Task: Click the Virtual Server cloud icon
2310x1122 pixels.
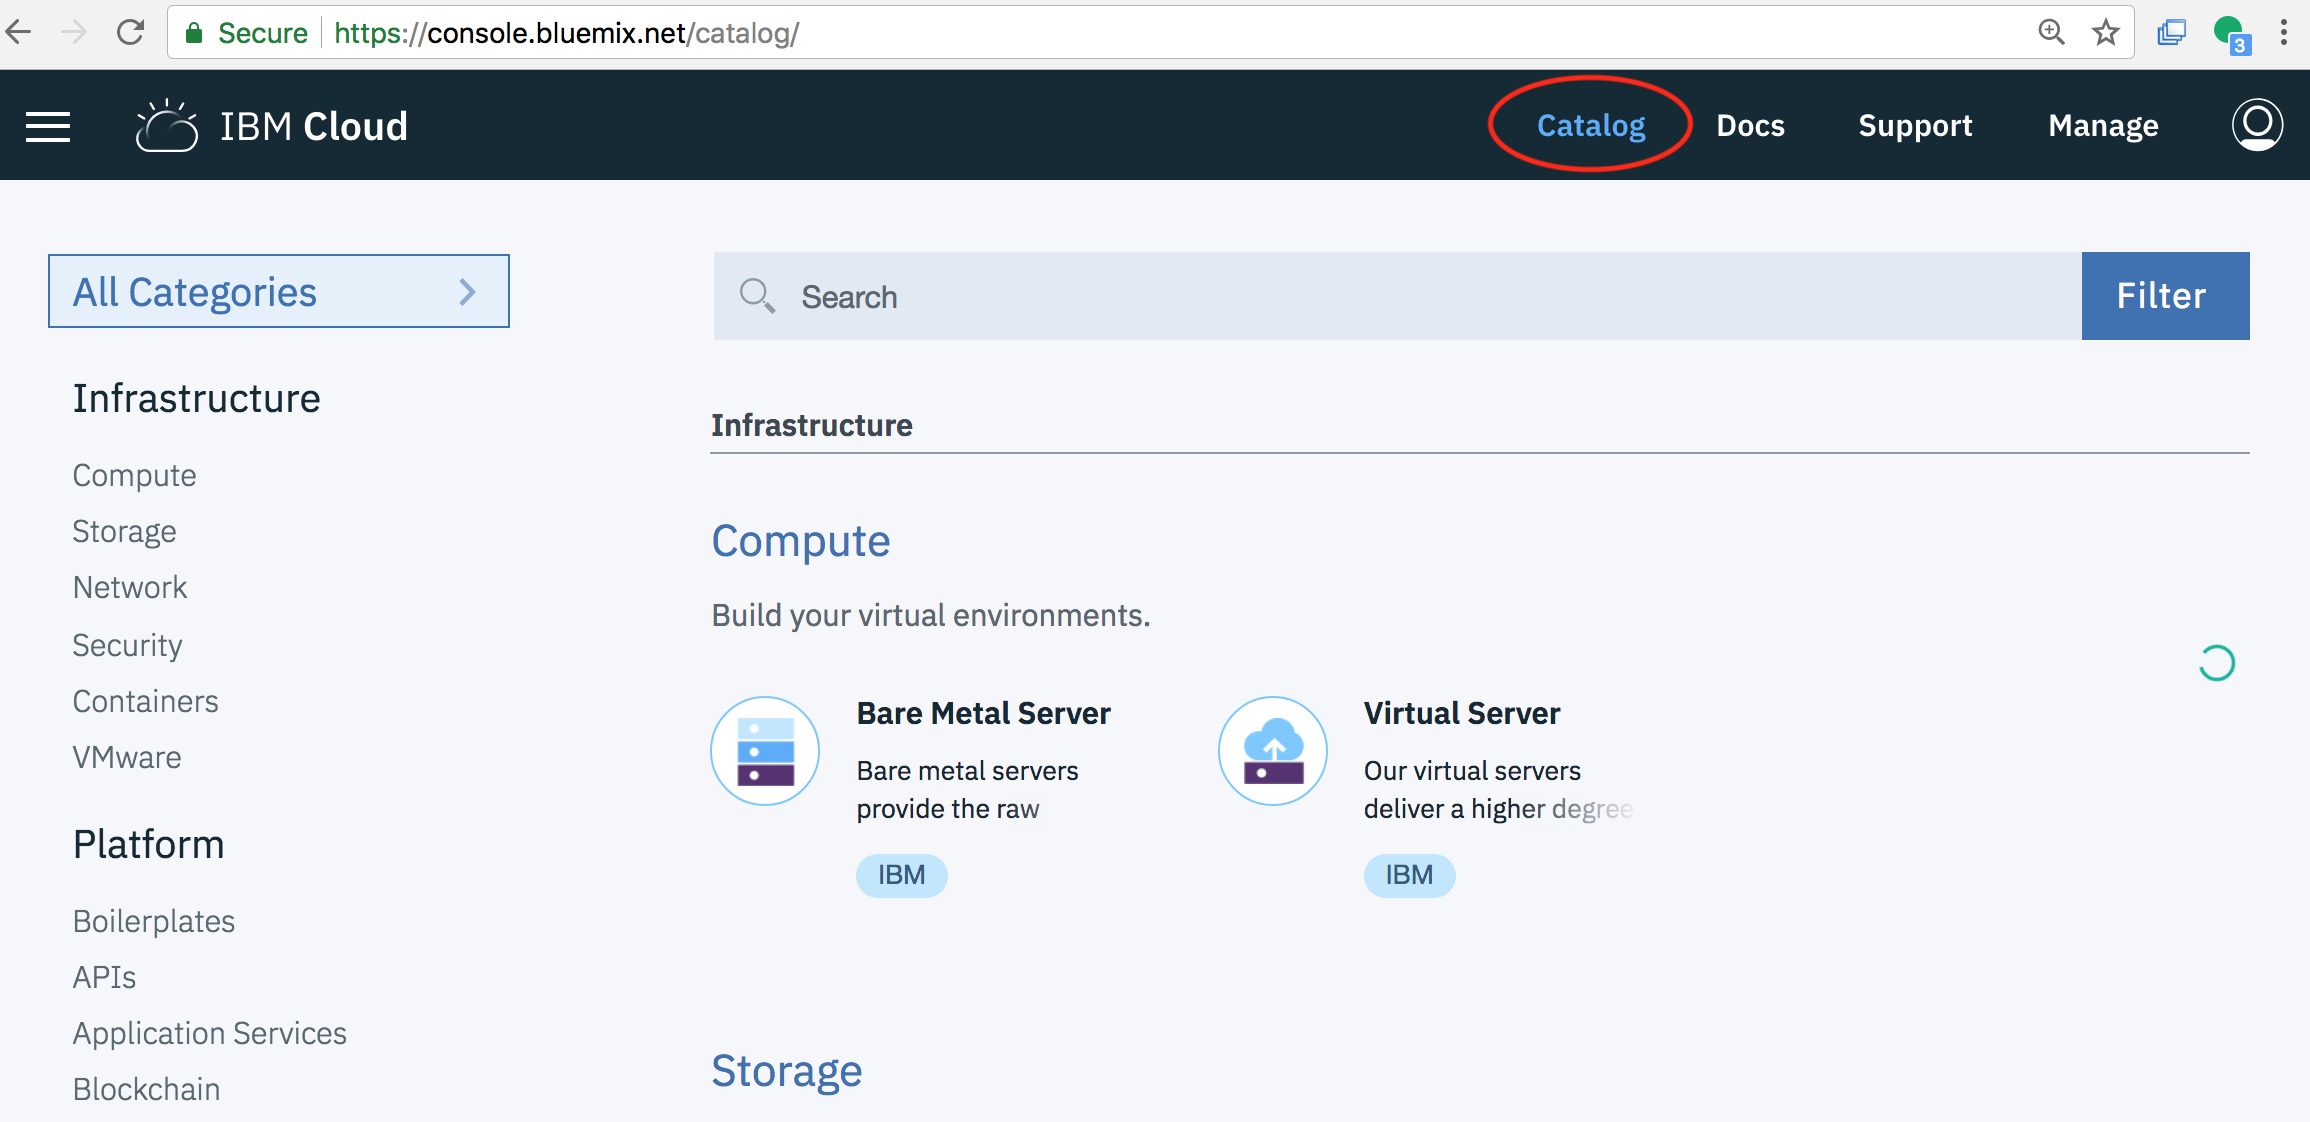Action: click(x=1272, y=751)
